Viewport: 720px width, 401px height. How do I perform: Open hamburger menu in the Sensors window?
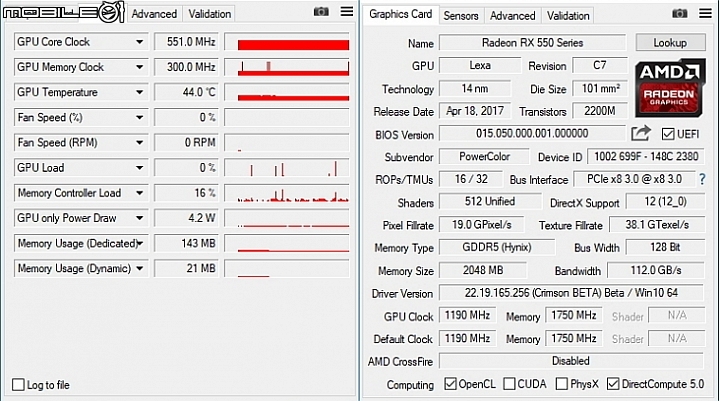347,11
